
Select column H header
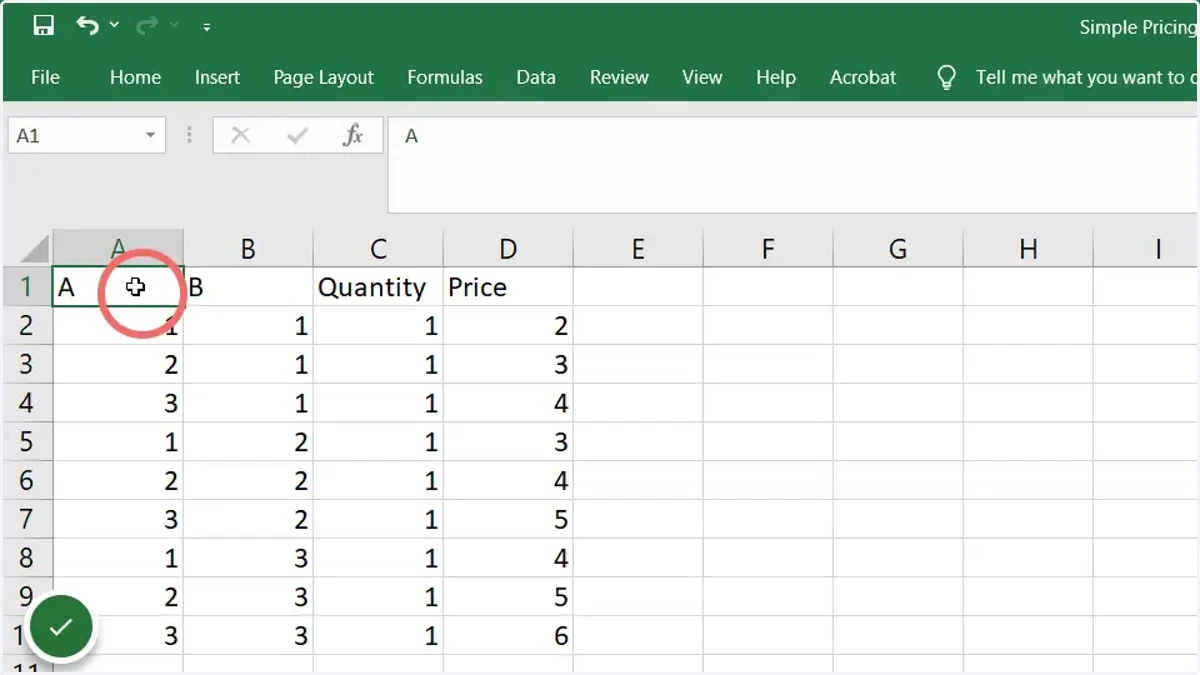[x=1028, y=249]
